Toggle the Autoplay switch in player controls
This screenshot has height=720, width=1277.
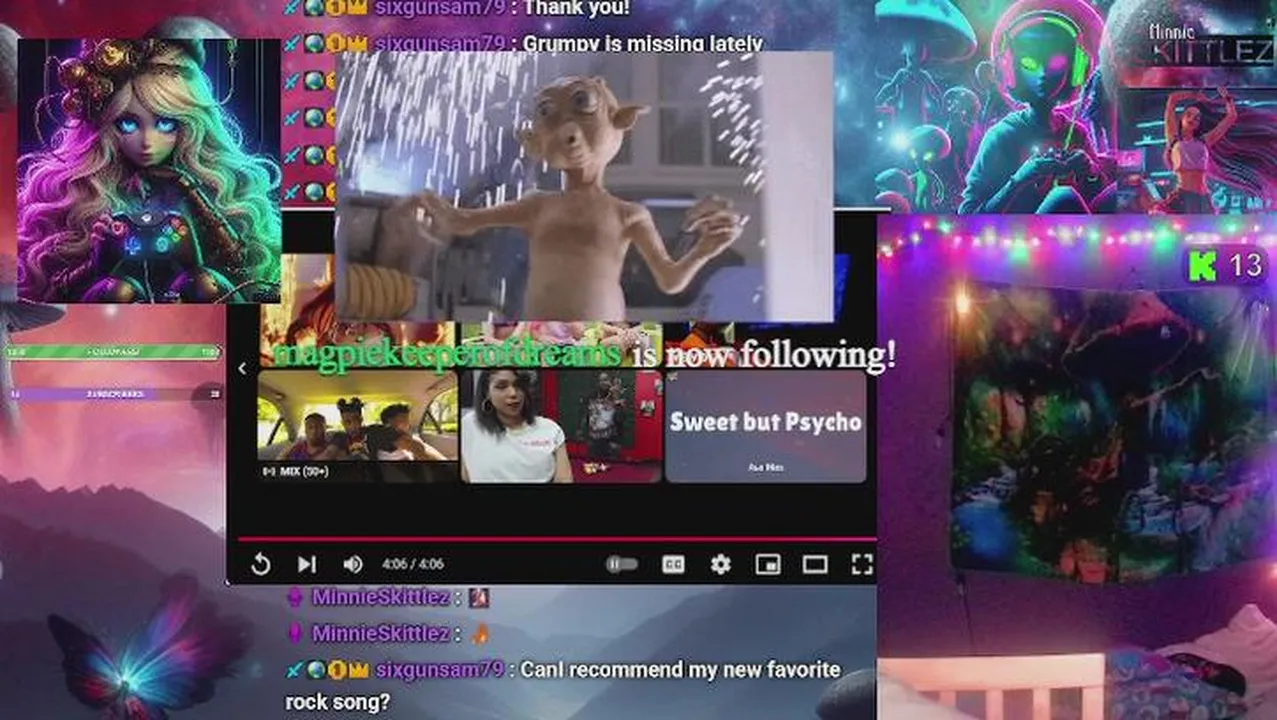(621, 564)
